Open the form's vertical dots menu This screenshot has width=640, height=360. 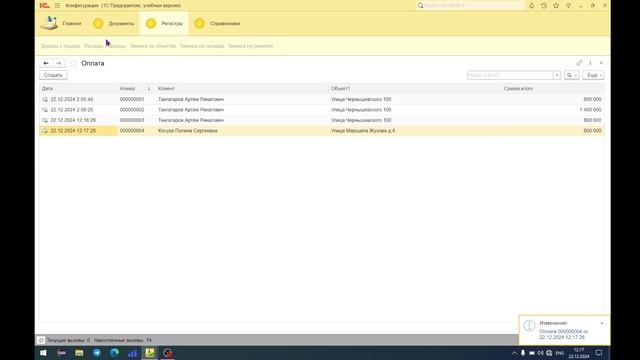tap(590, 63)
